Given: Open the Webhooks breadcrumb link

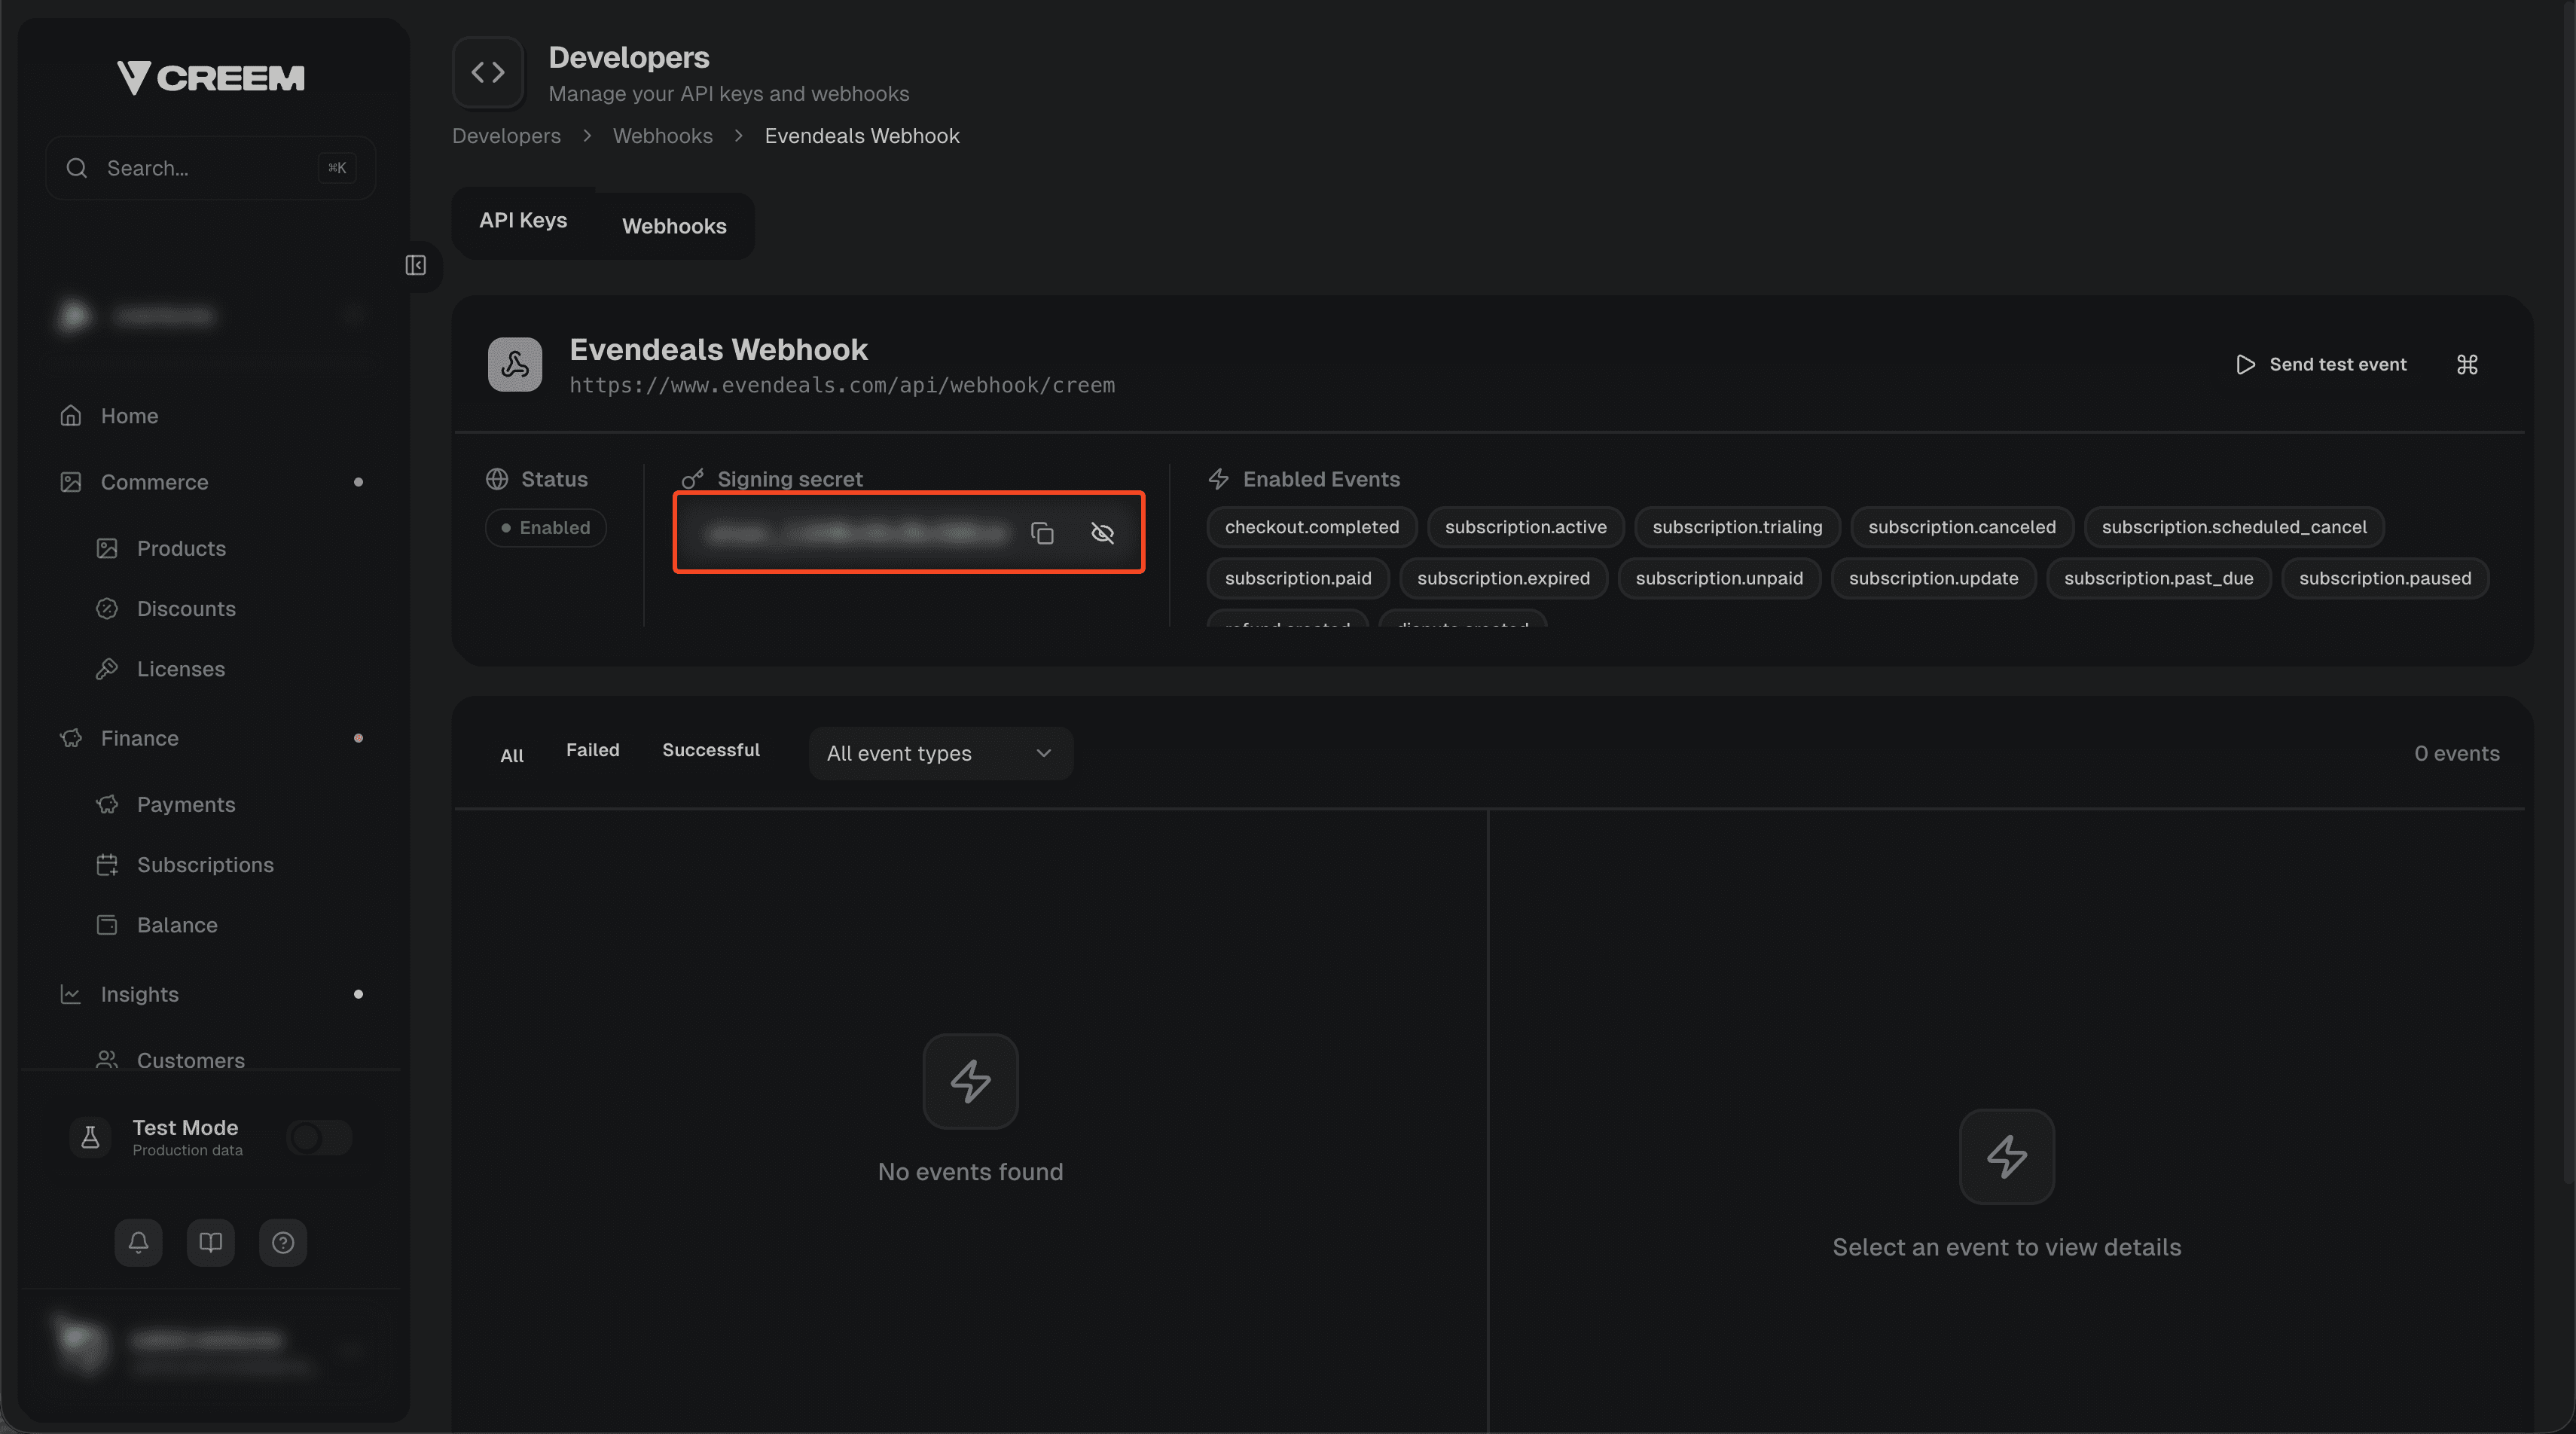Looking at the screenshot, I should click(662, 136).
